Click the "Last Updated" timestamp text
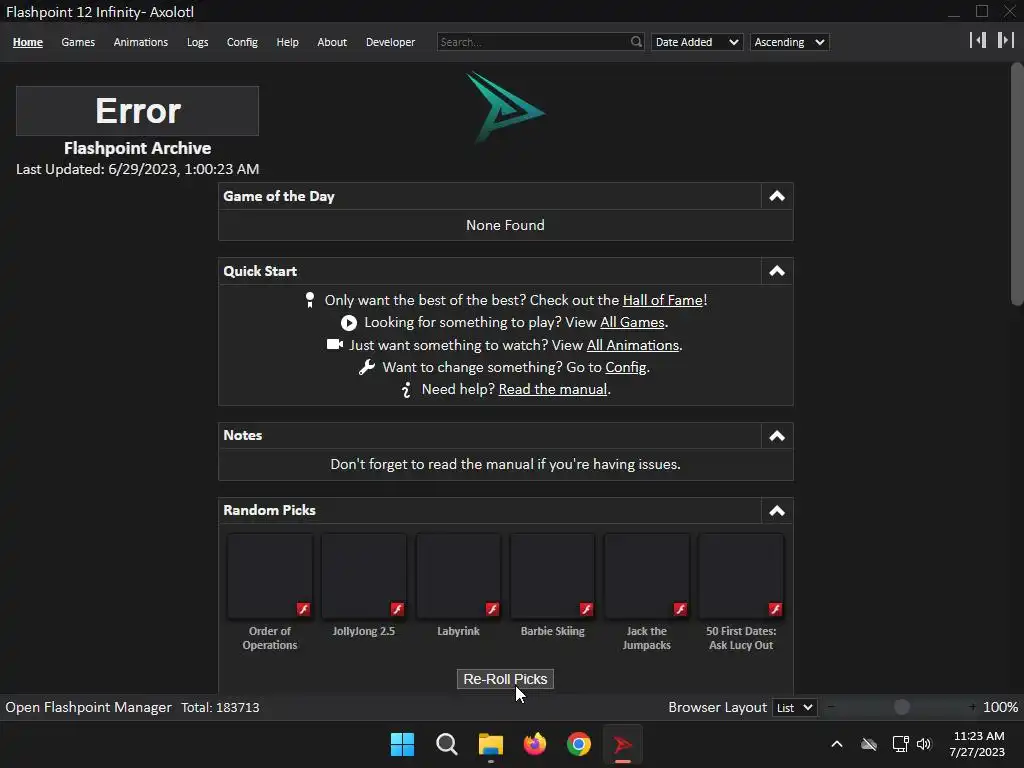The height and width of the screenshot is (768, 1024). 137,169
